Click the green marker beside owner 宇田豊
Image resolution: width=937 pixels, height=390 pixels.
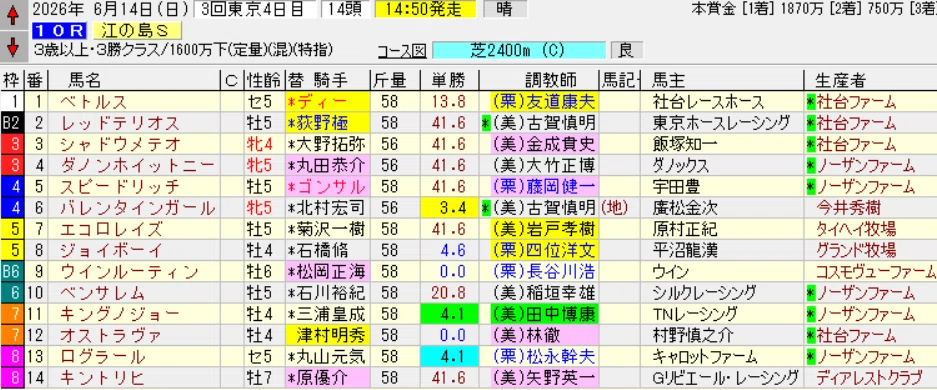[x=810, y=187]
